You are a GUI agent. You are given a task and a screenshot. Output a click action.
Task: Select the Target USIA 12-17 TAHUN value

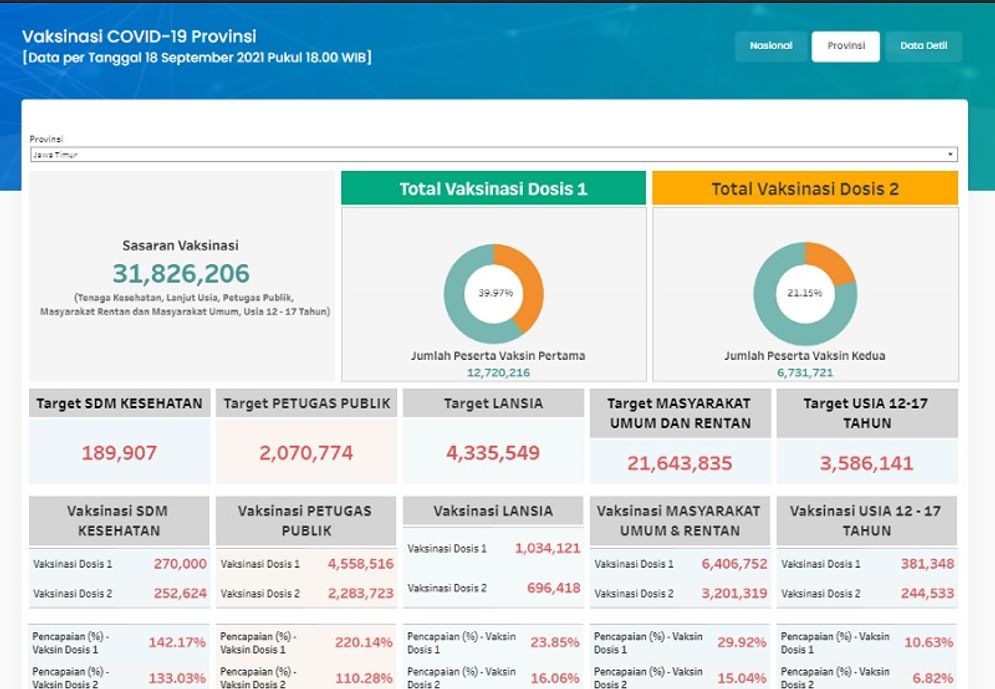(866, 463)
